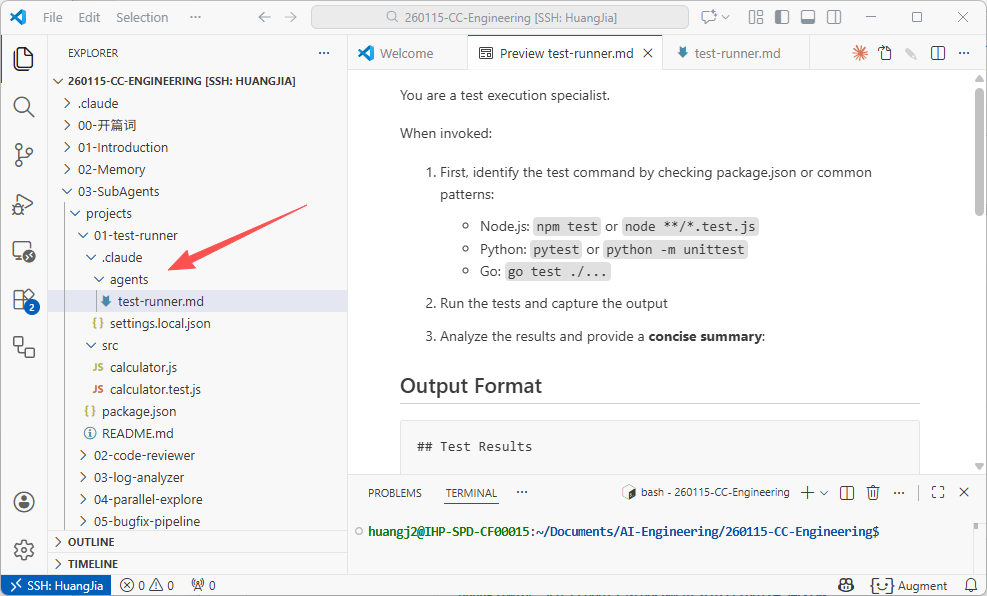
Task: Open the Extensions view in activity bar
Action: pos(23,299)
